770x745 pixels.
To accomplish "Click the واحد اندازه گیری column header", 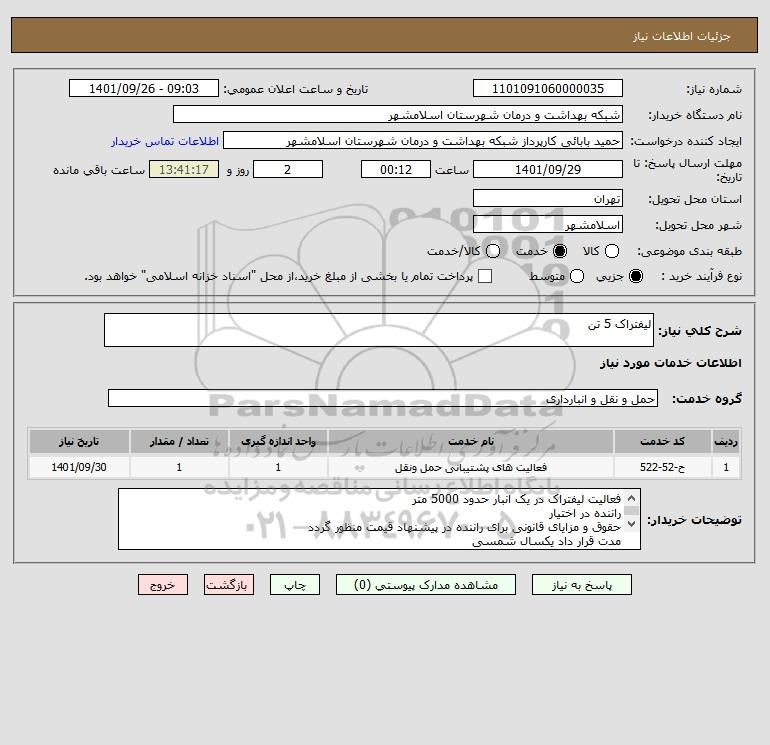I will click(278, 441).
